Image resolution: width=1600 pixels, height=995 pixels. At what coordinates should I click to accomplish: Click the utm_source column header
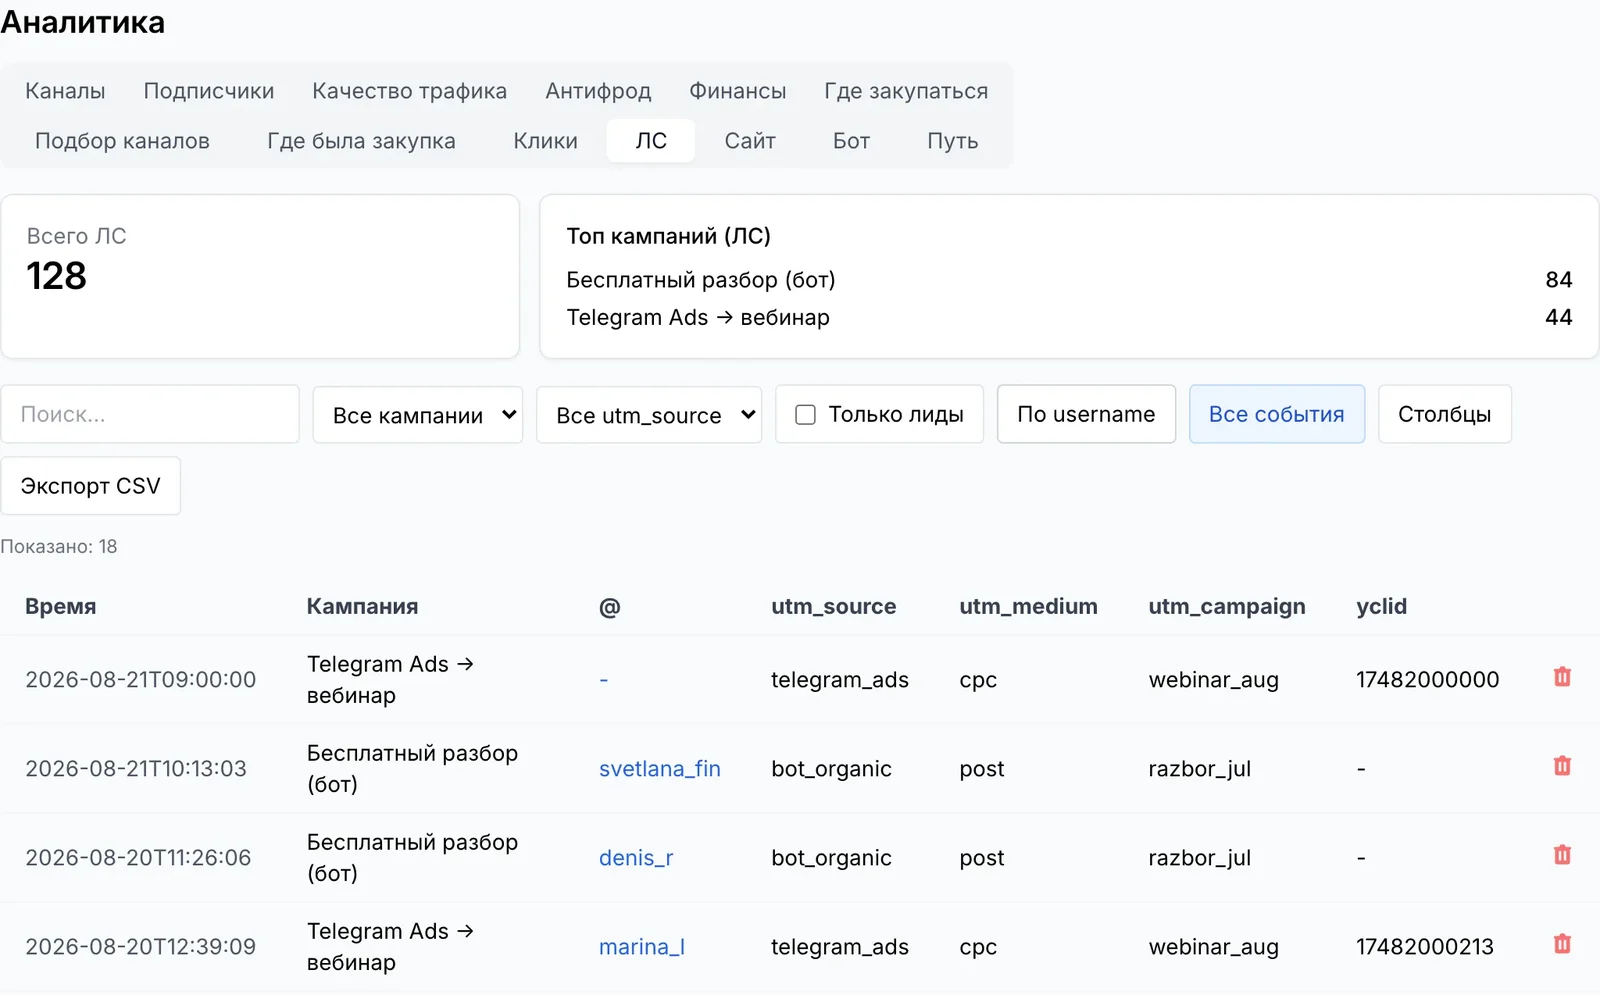click(x=833, y=606)
